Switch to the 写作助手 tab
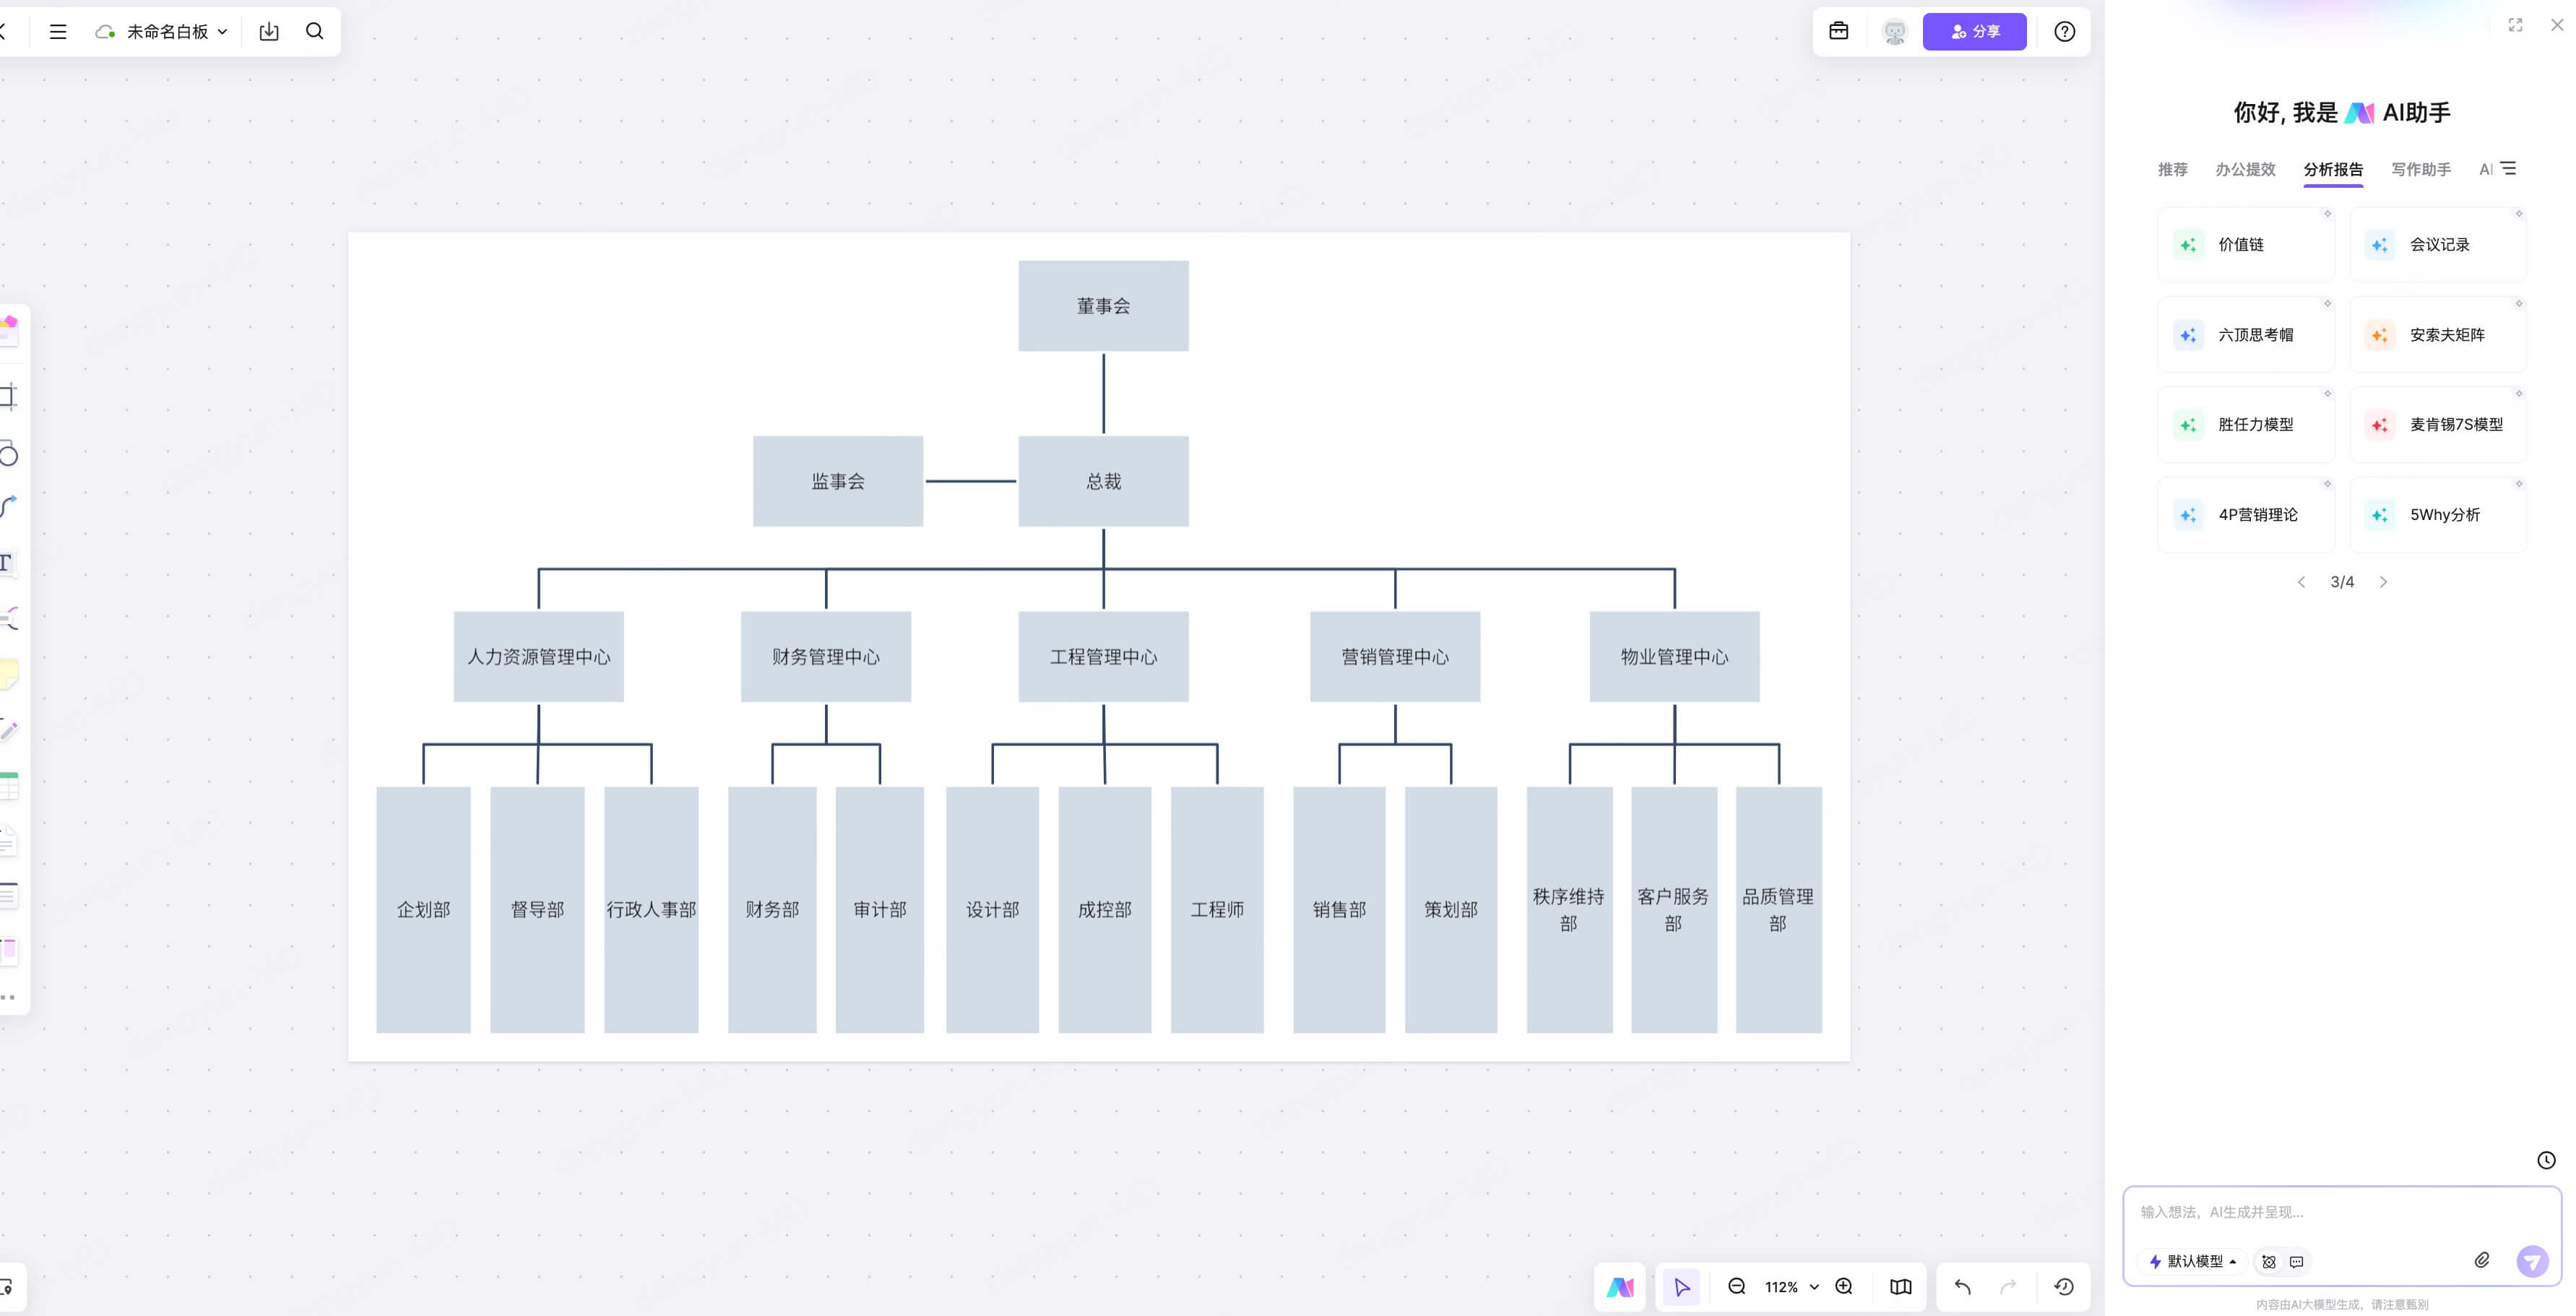This screenshot has height=1316, width=2576. point(2420,169)
